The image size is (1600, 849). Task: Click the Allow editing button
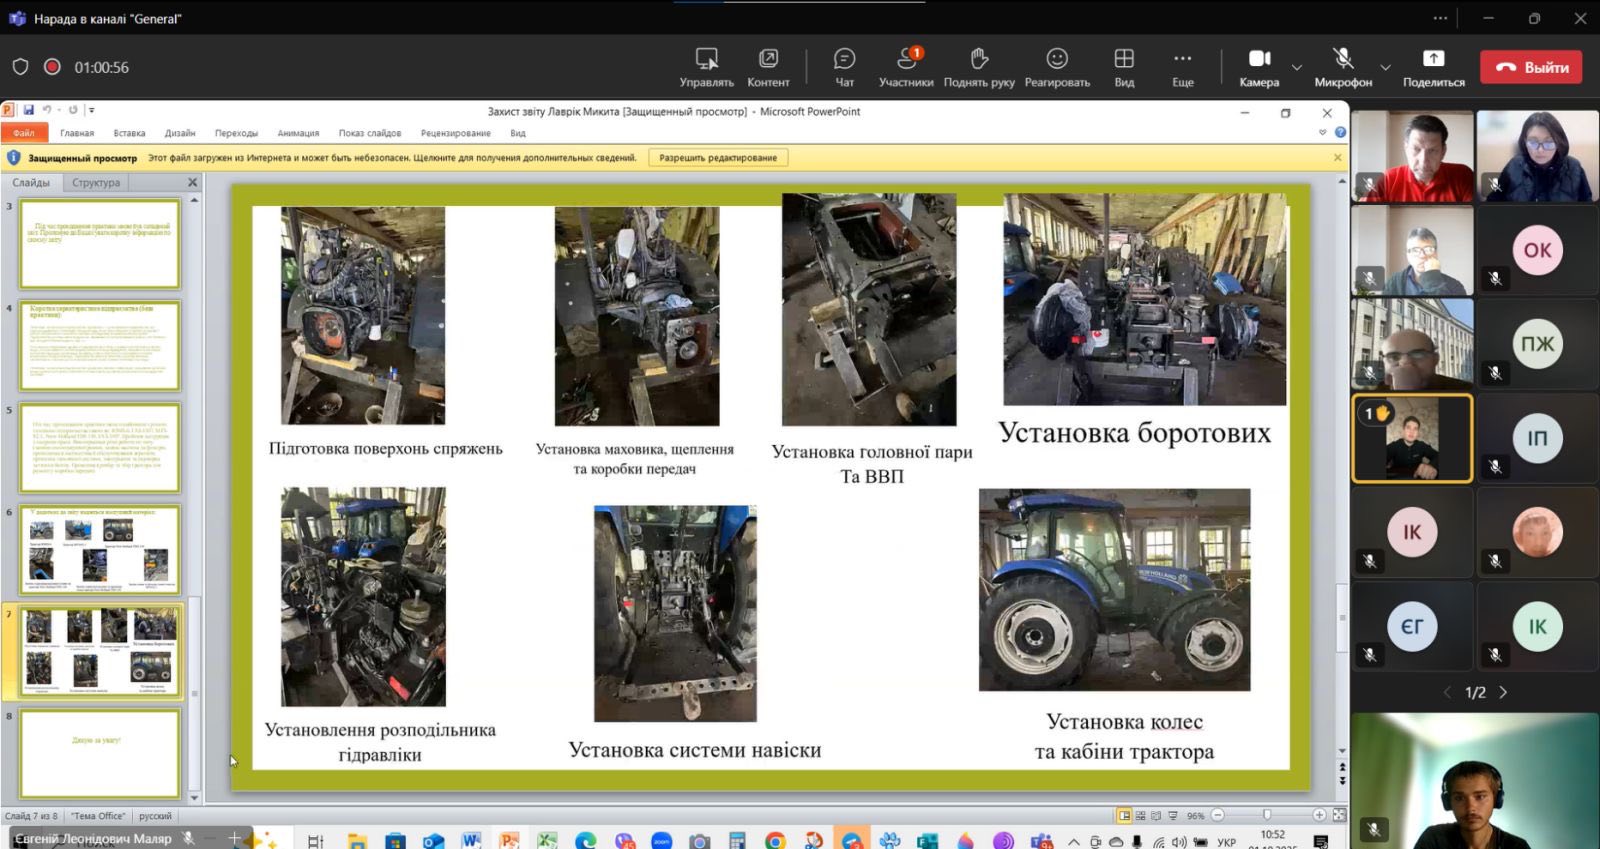(718, 158)
